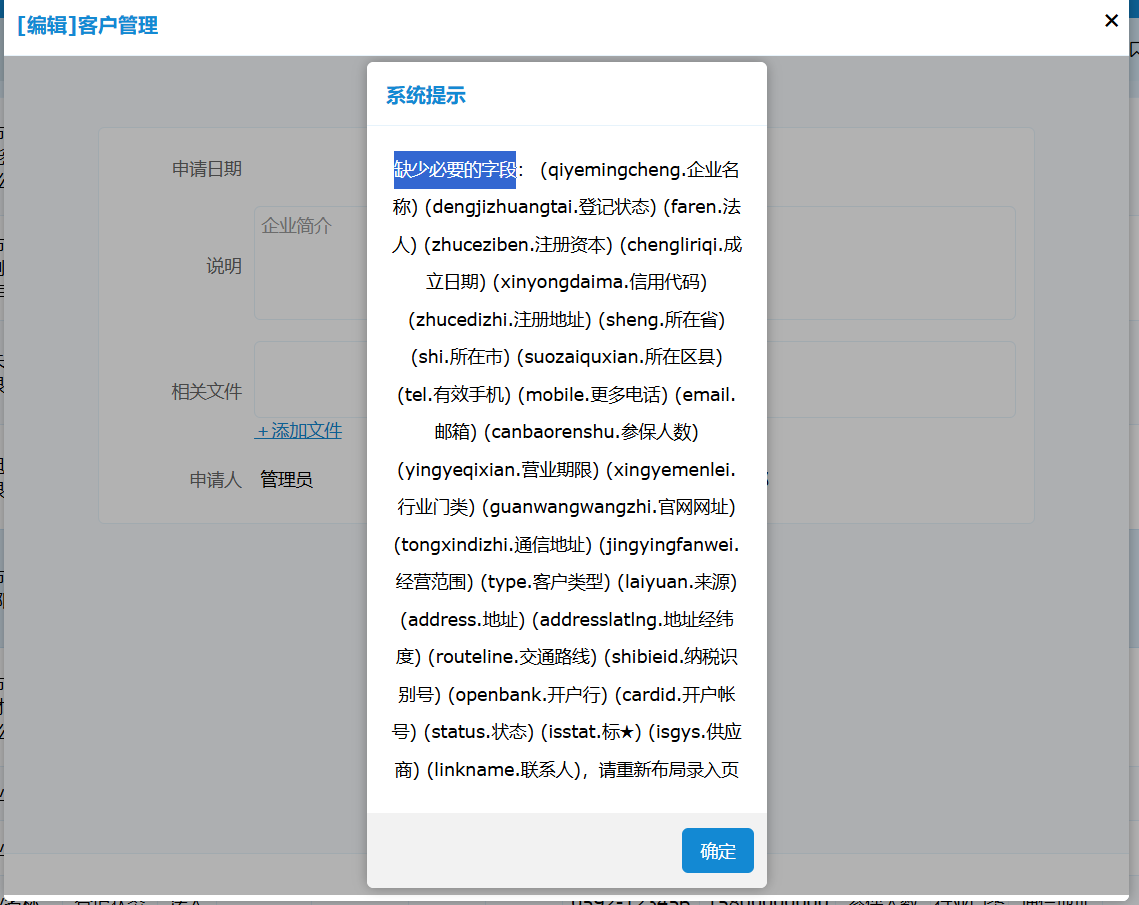This screenshot has height=905, width=1139.
Task: Click the type.客户类型 field name
Action: coord(546,582)
